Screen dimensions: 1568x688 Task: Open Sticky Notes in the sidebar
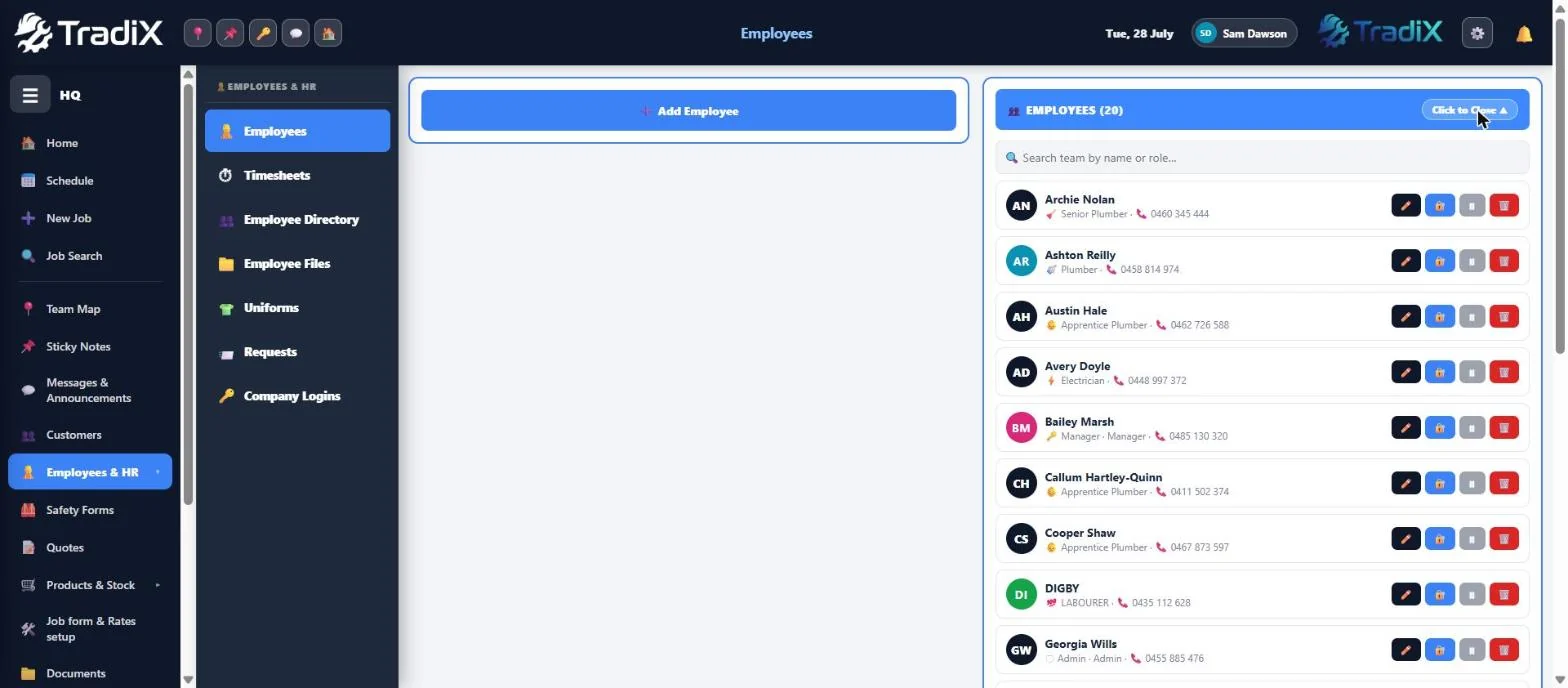click(x=90, y=347)
